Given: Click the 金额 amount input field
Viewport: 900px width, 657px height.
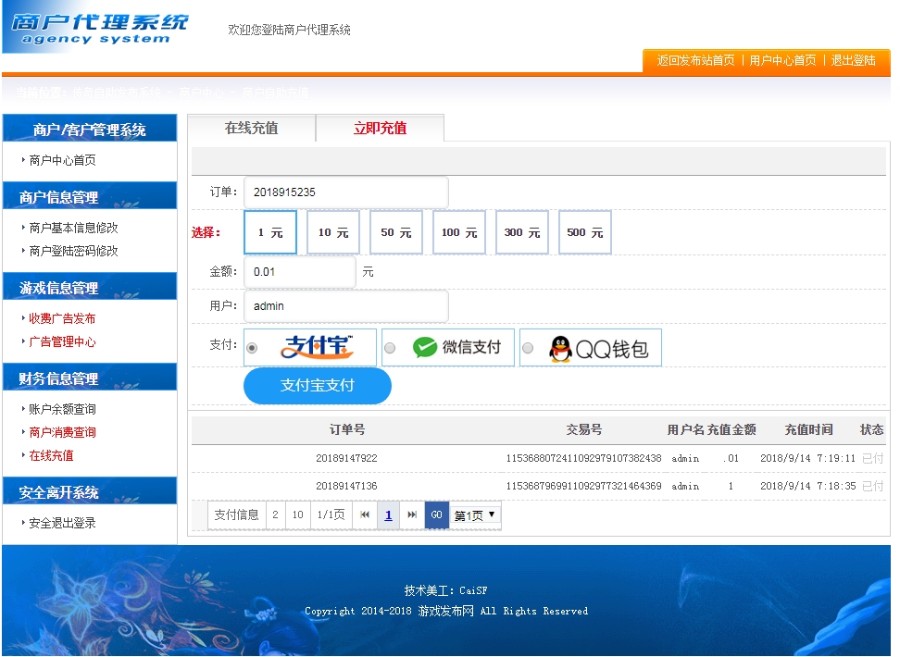Looking at the screenshot, I should coord(300,270).
